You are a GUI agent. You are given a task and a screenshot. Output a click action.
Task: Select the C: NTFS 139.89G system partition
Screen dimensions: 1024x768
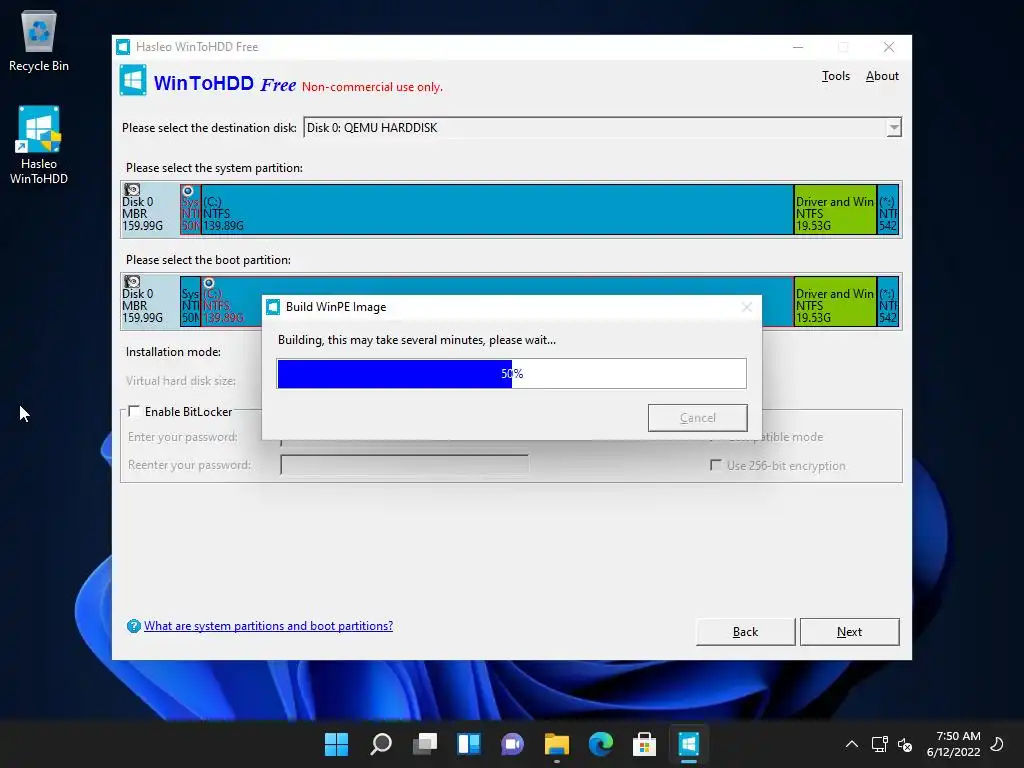497,209
